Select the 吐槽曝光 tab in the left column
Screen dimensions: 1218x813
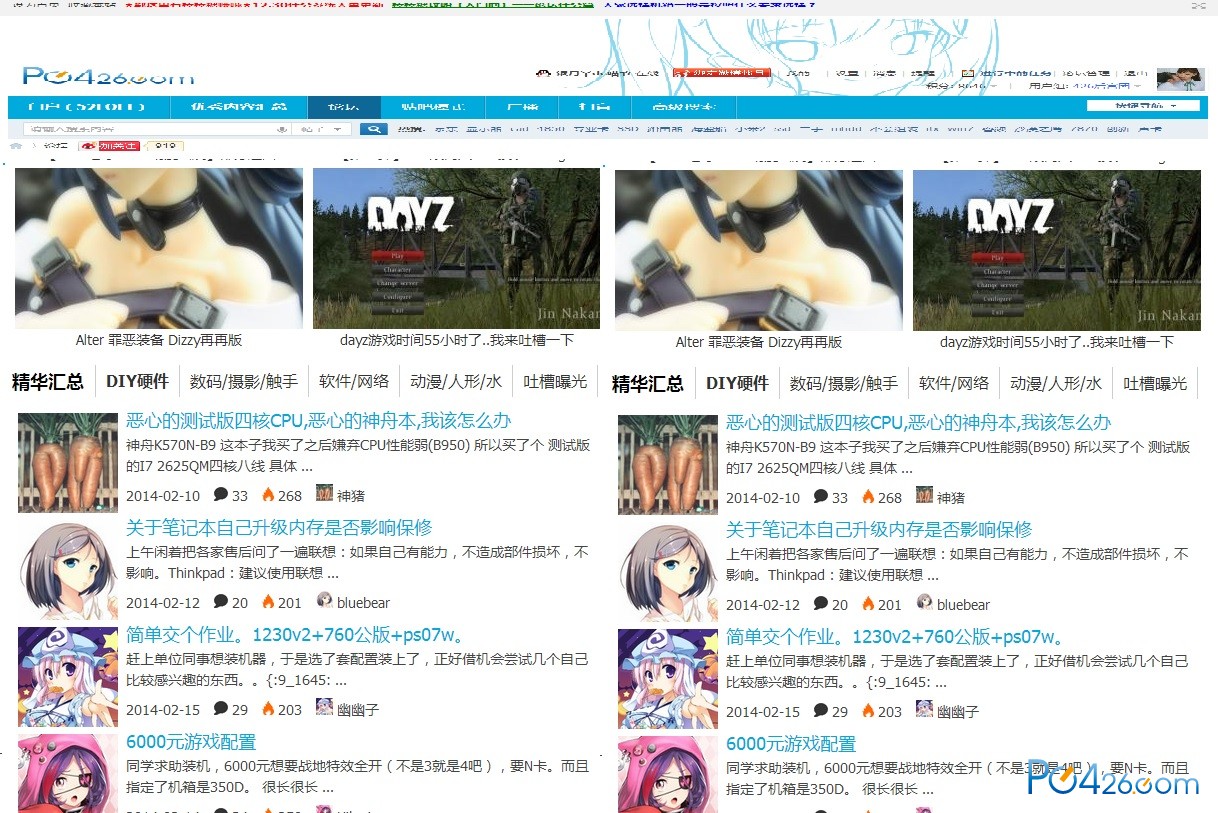(x=555, y=381)
